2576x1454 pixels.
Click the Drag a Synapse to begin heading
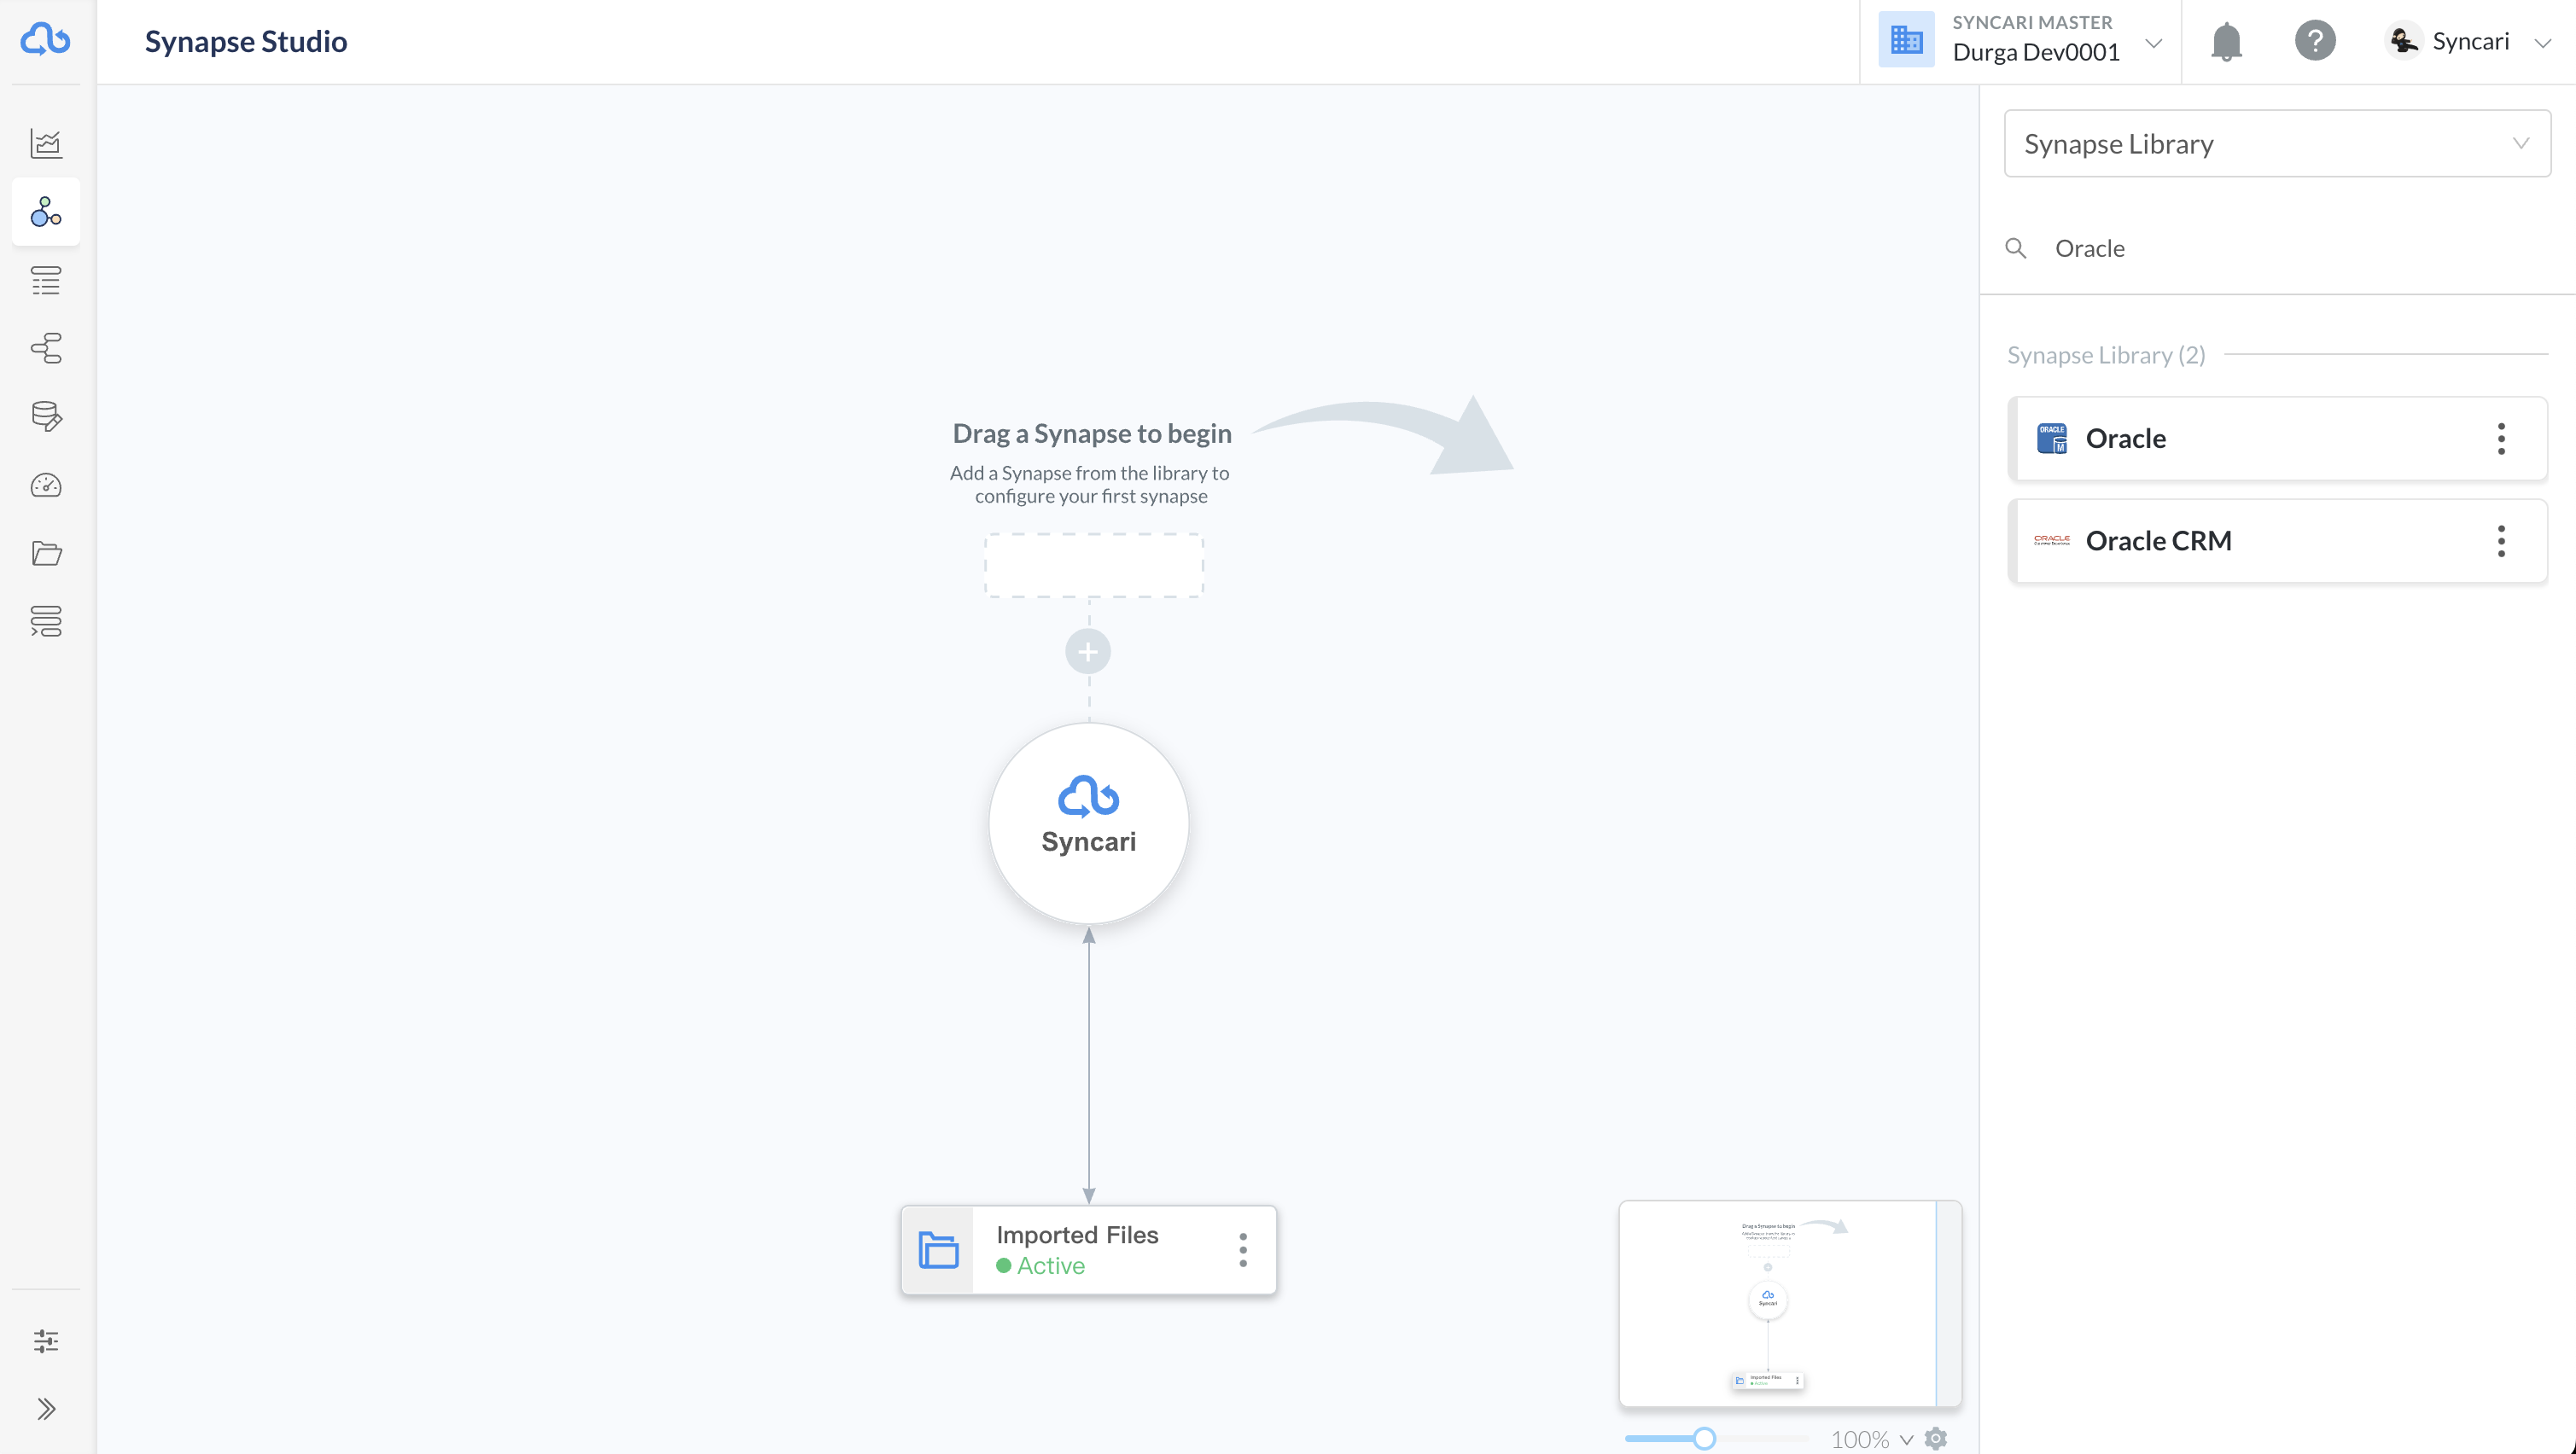(1092, 433)
